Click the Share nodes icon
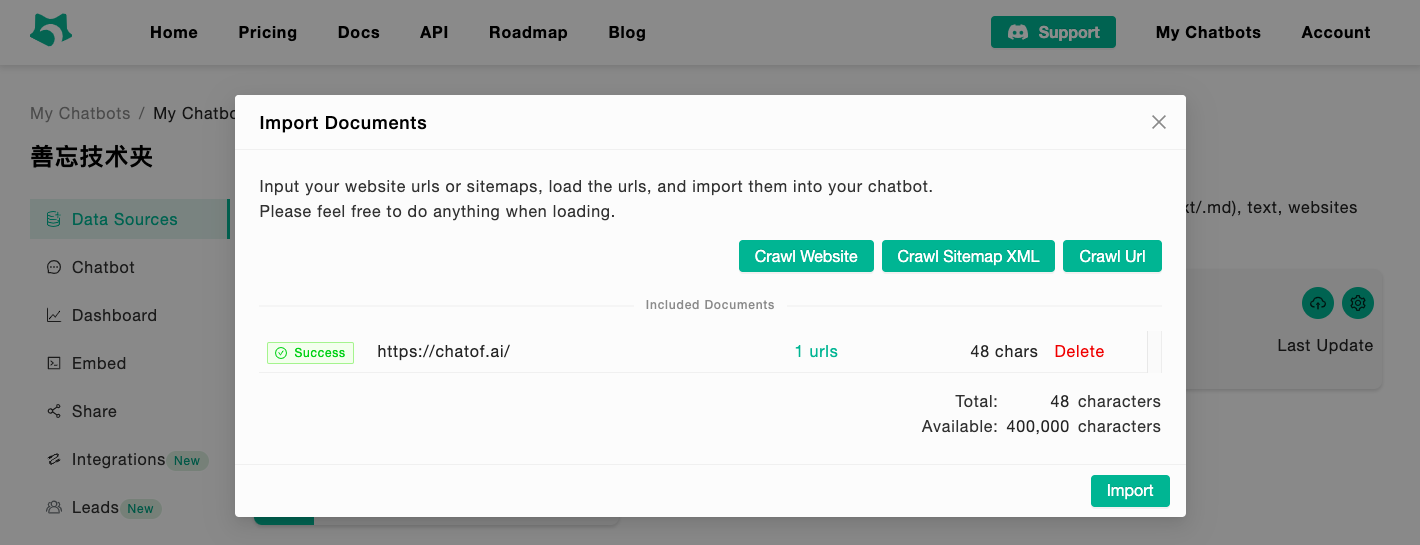This screenshot has height=545, width=1420. click(x=54, y=411)
